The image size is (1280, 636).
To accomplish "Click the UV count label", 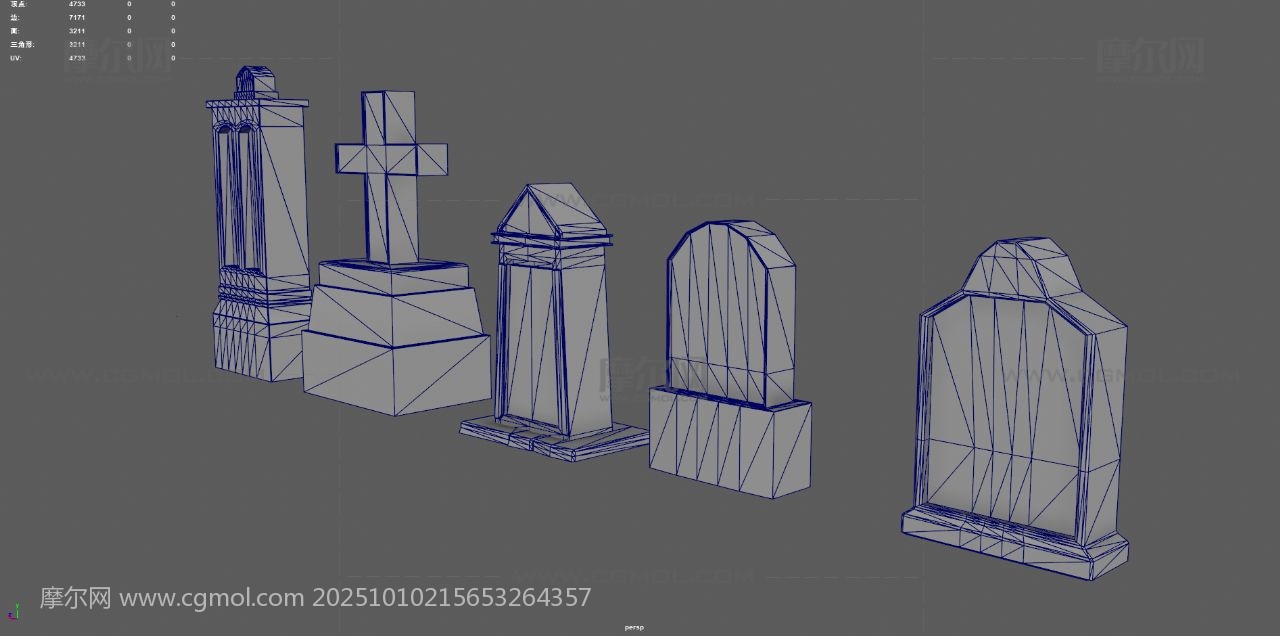I will (x=16, y=58).
